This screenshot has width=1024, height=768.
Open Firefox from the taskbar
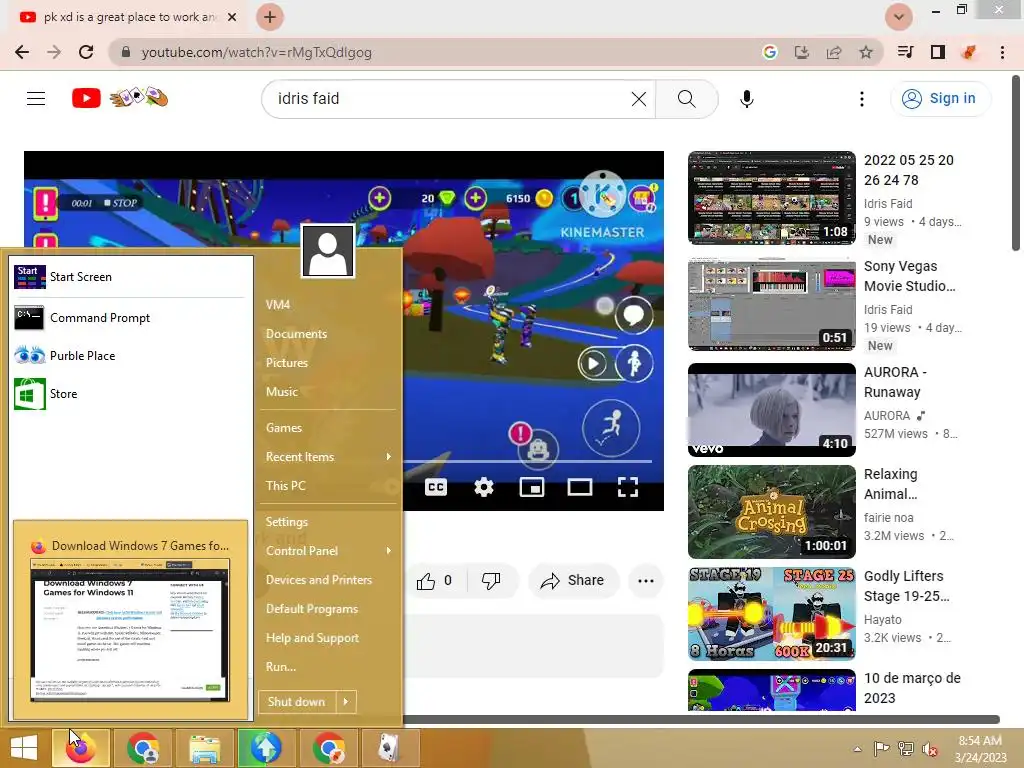click(80, 748)
